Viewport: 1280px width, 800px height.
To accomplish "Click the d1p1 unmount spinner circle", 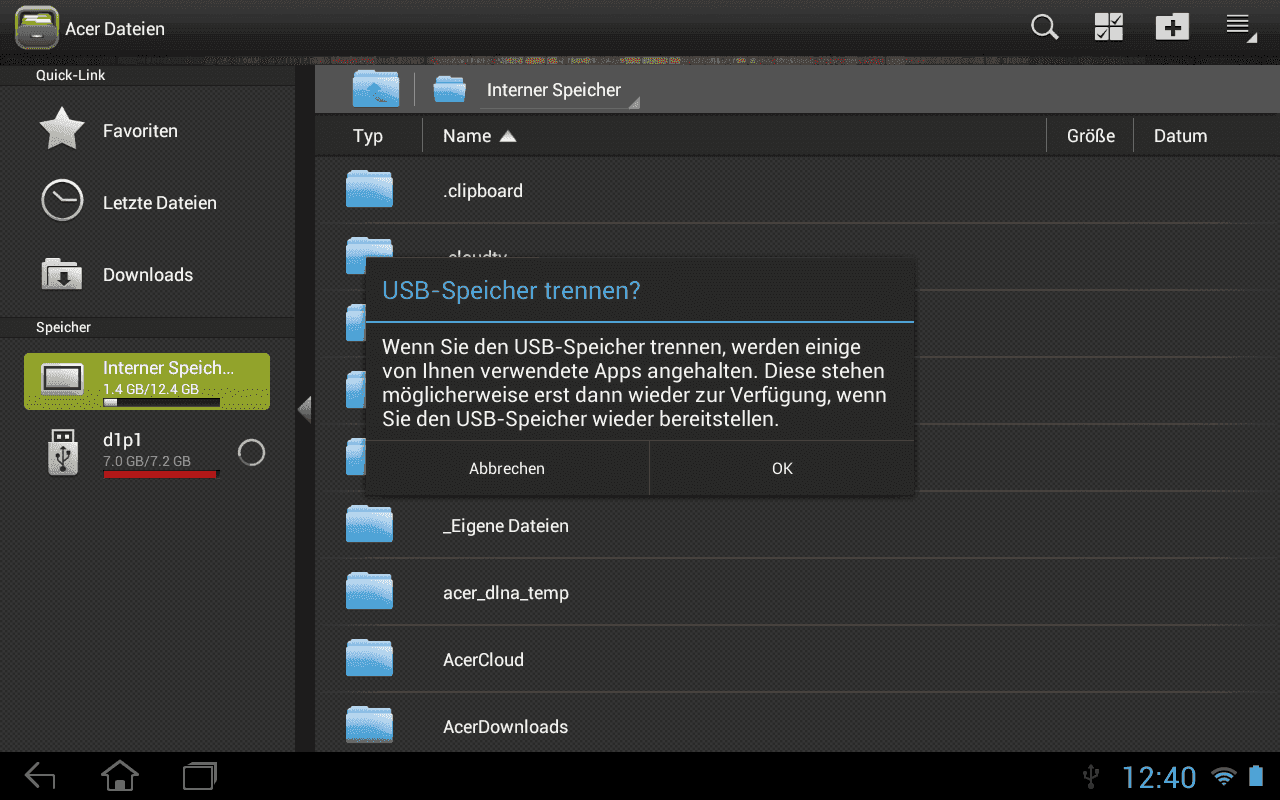I will (251, 453).
